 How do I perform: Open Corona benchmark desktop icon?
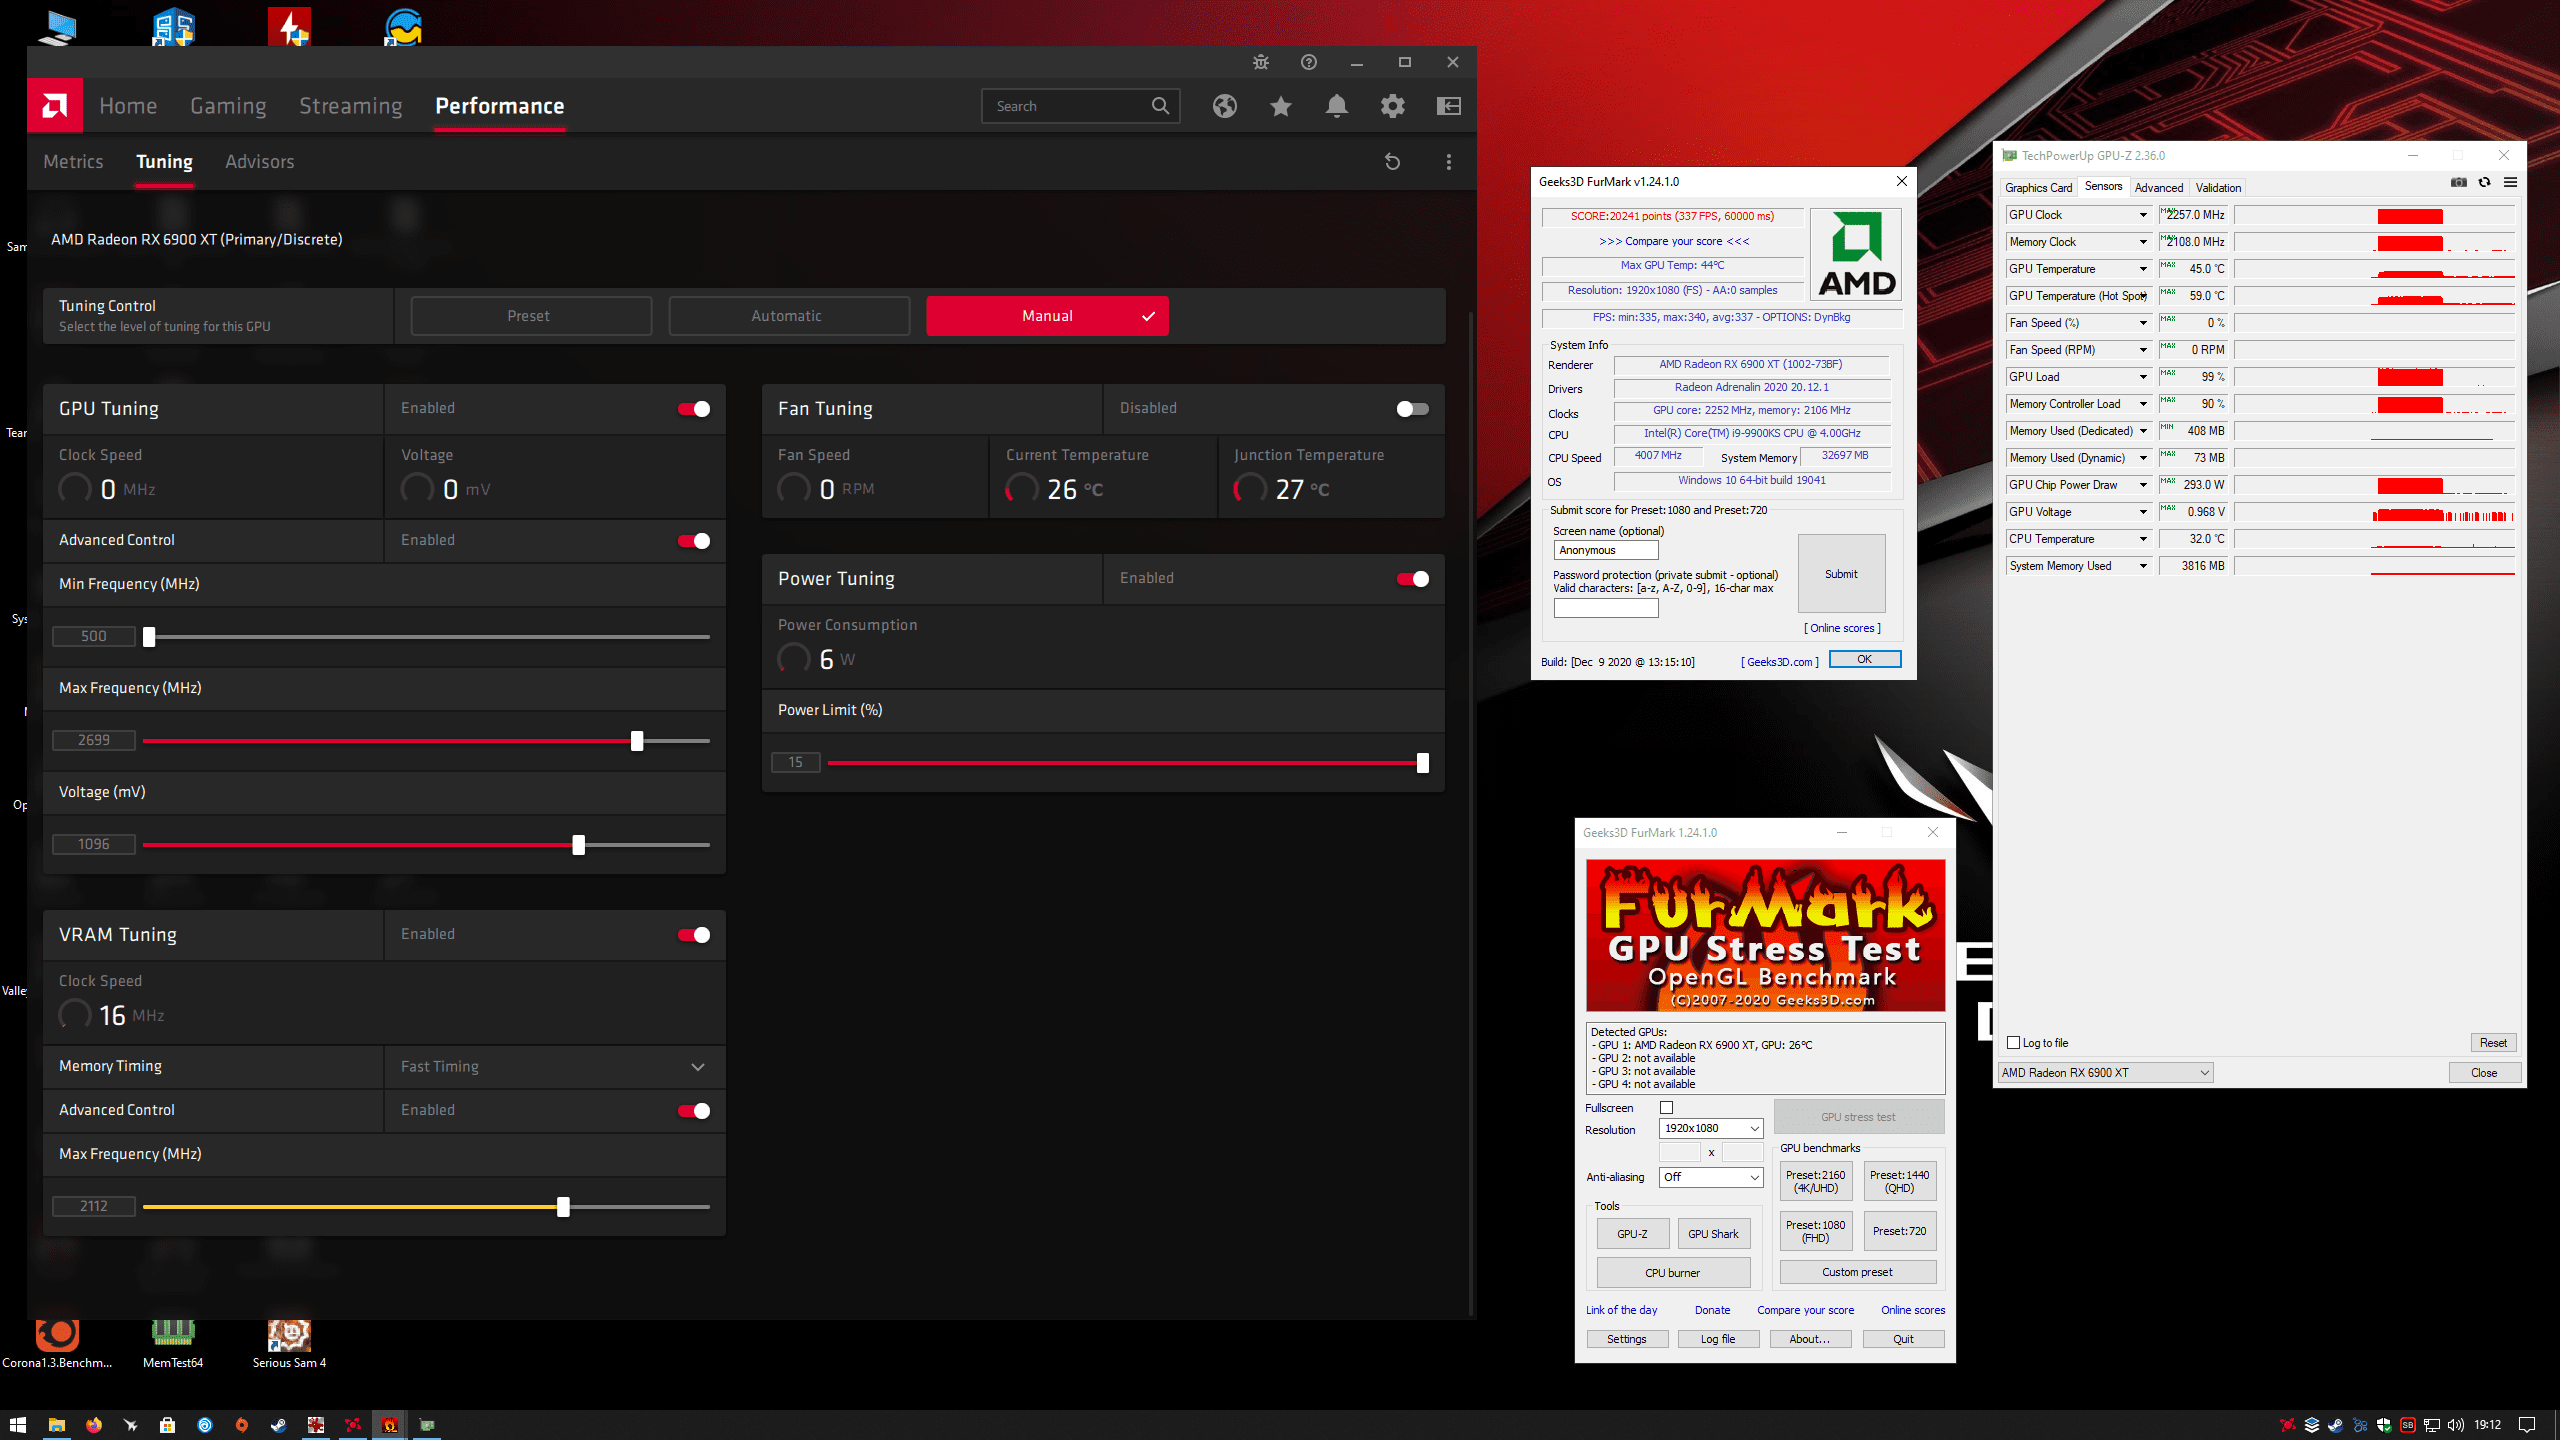(x=57, y=1344)
